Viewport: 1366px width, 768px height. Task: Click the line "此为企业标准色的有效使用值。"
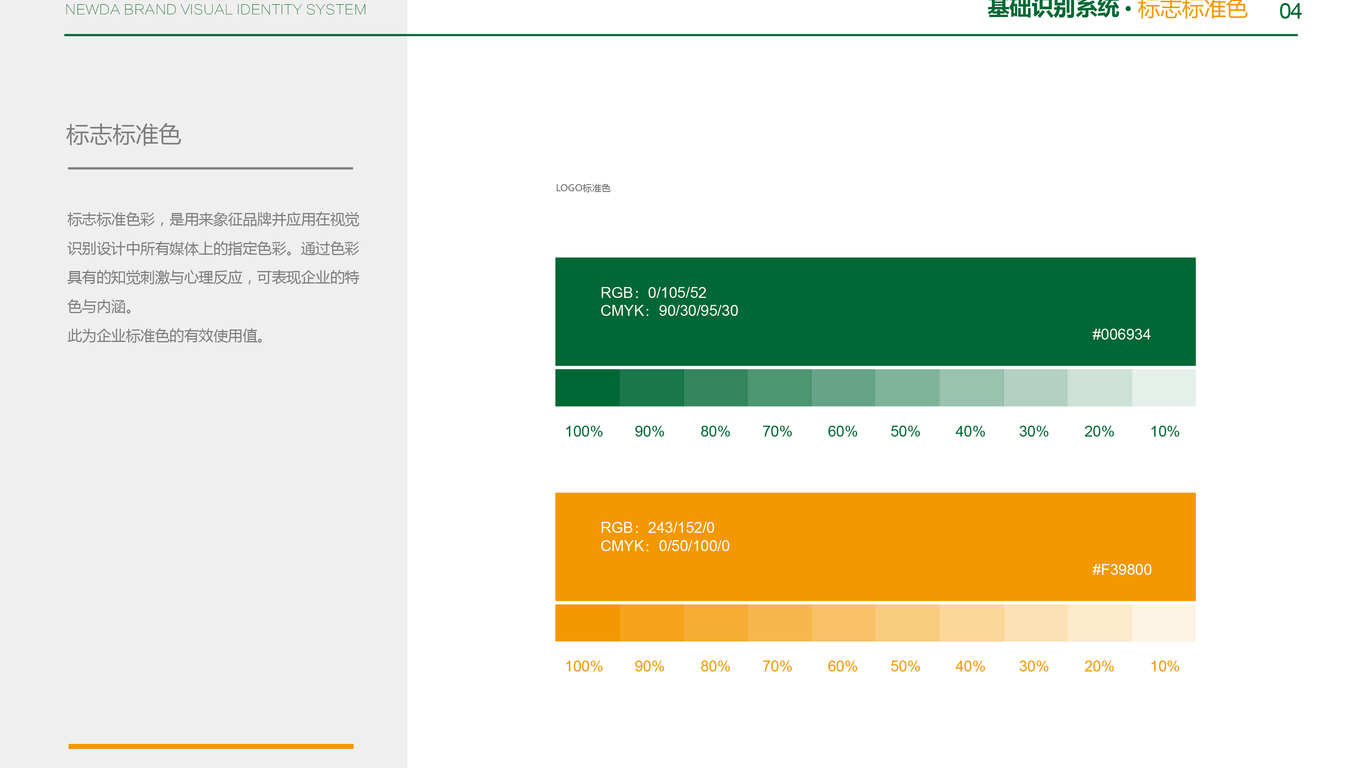click(x=168, y=336)
